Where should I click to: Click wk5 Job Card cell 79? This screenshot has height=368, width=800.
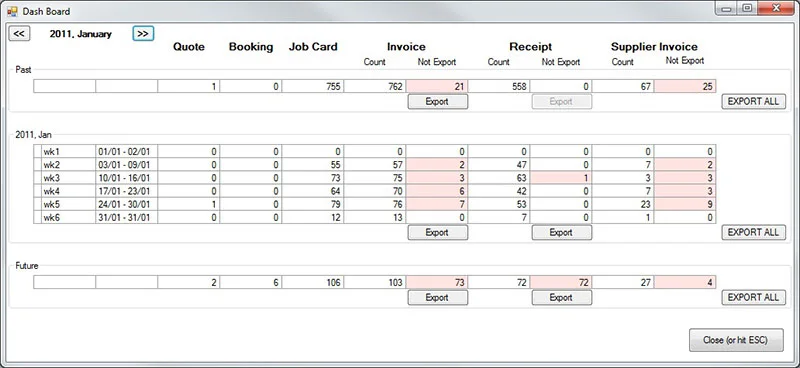313,205
